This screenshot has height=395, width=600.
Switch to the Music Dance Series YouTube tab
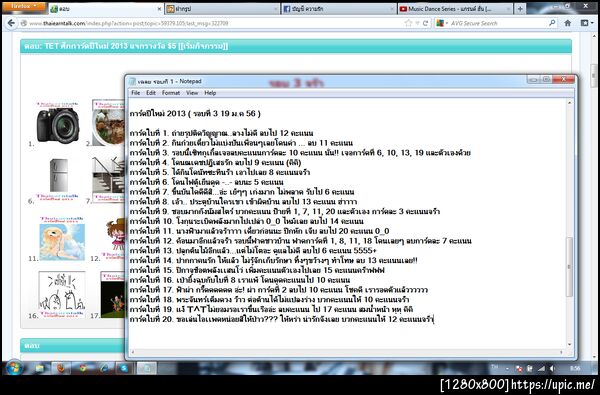[455, 9]
